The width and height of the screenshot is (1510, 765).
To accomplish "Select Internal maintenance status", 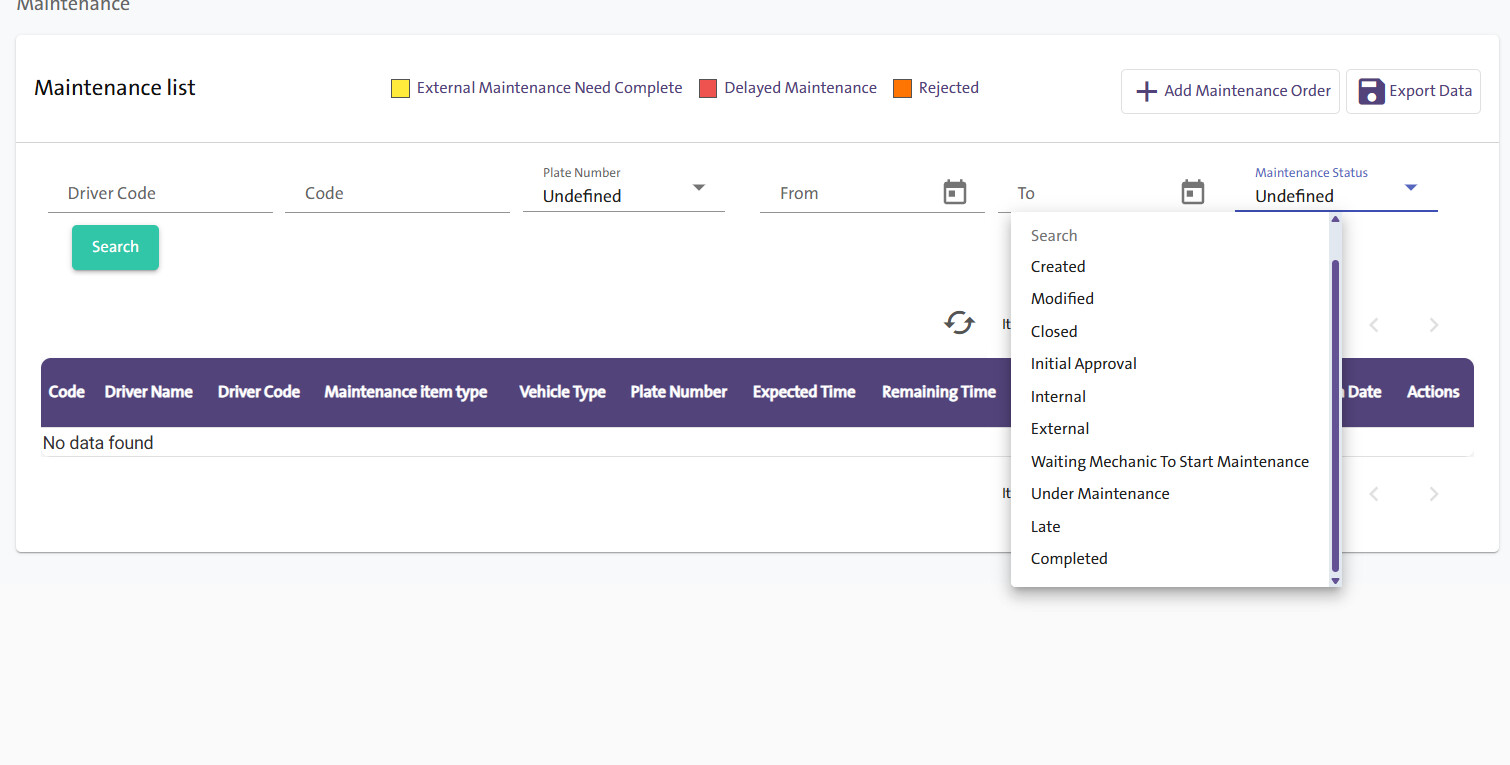I will pyautogui.click(x=1171, y=397).
